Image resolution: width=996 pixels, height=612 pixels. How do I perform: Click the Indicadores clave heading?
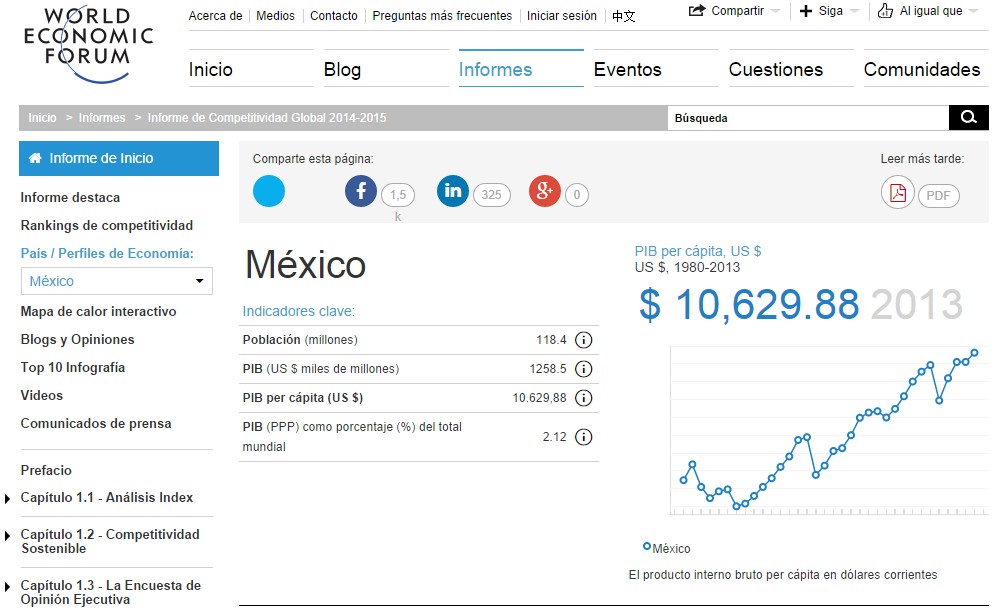299,311
